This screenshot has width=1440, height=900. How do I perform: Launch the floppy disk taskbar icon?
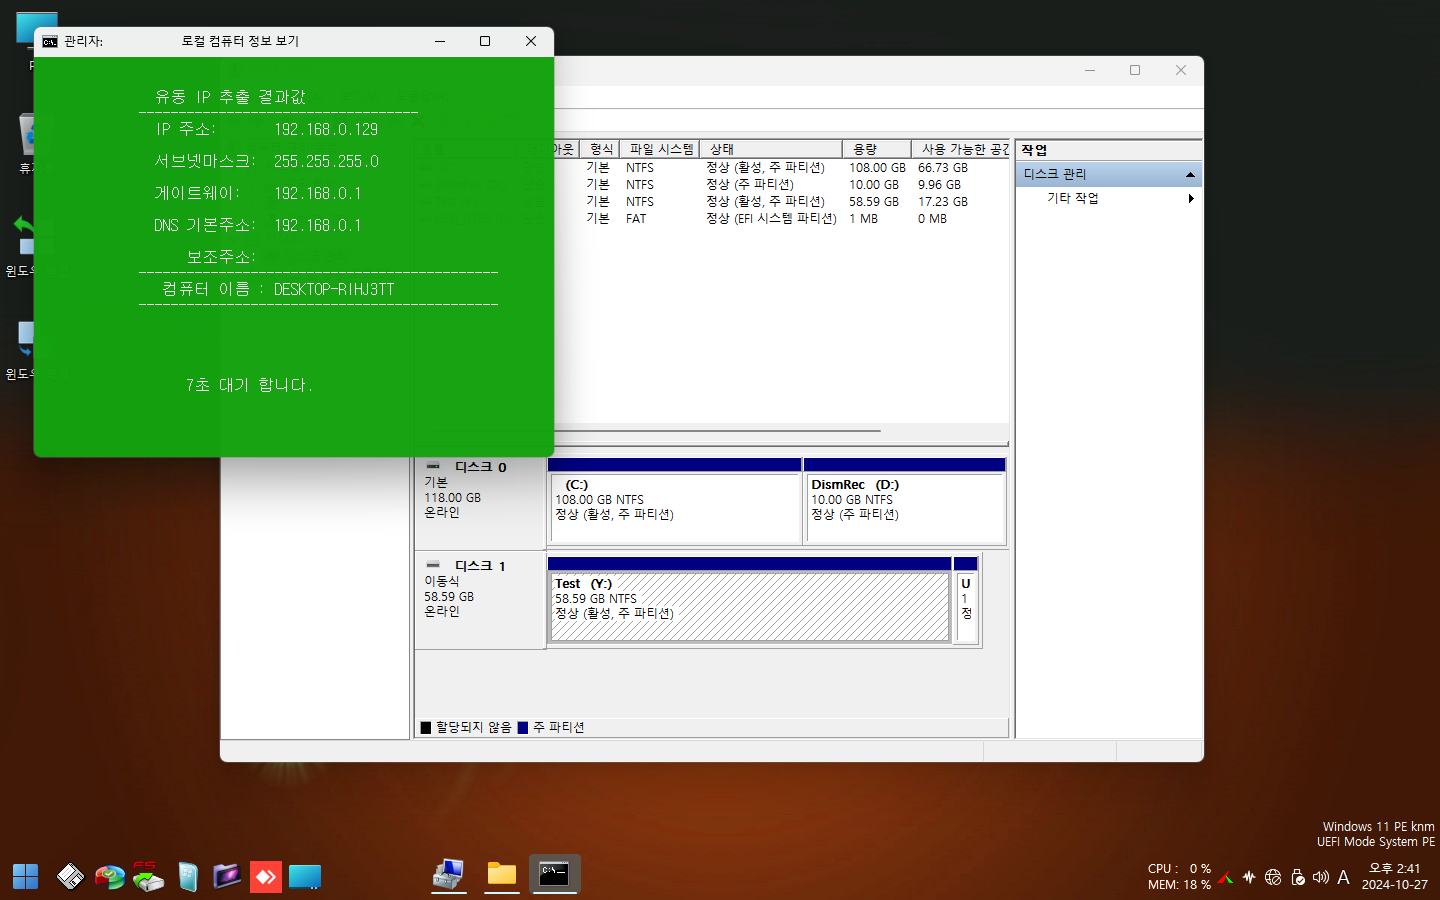(70, 877)
